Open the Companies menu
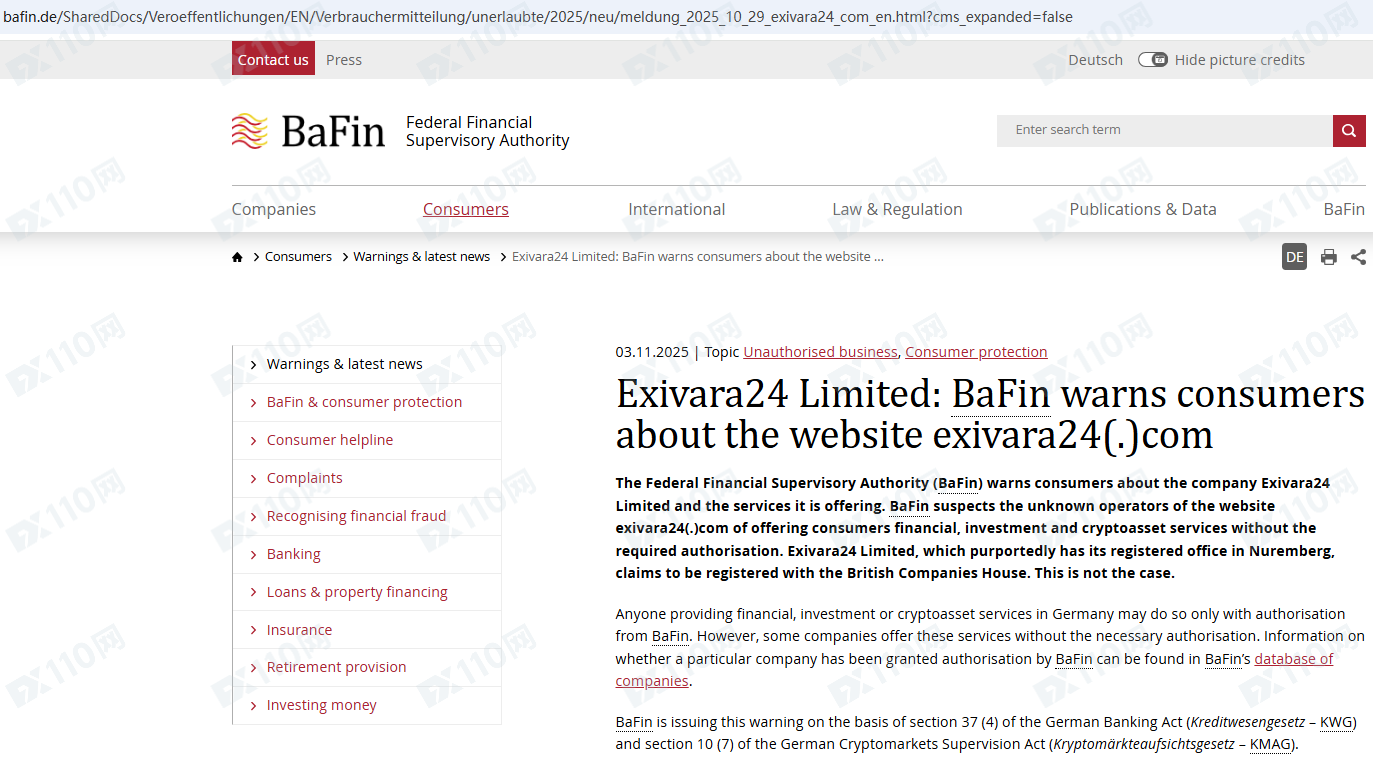 click(x=274, y=209)
